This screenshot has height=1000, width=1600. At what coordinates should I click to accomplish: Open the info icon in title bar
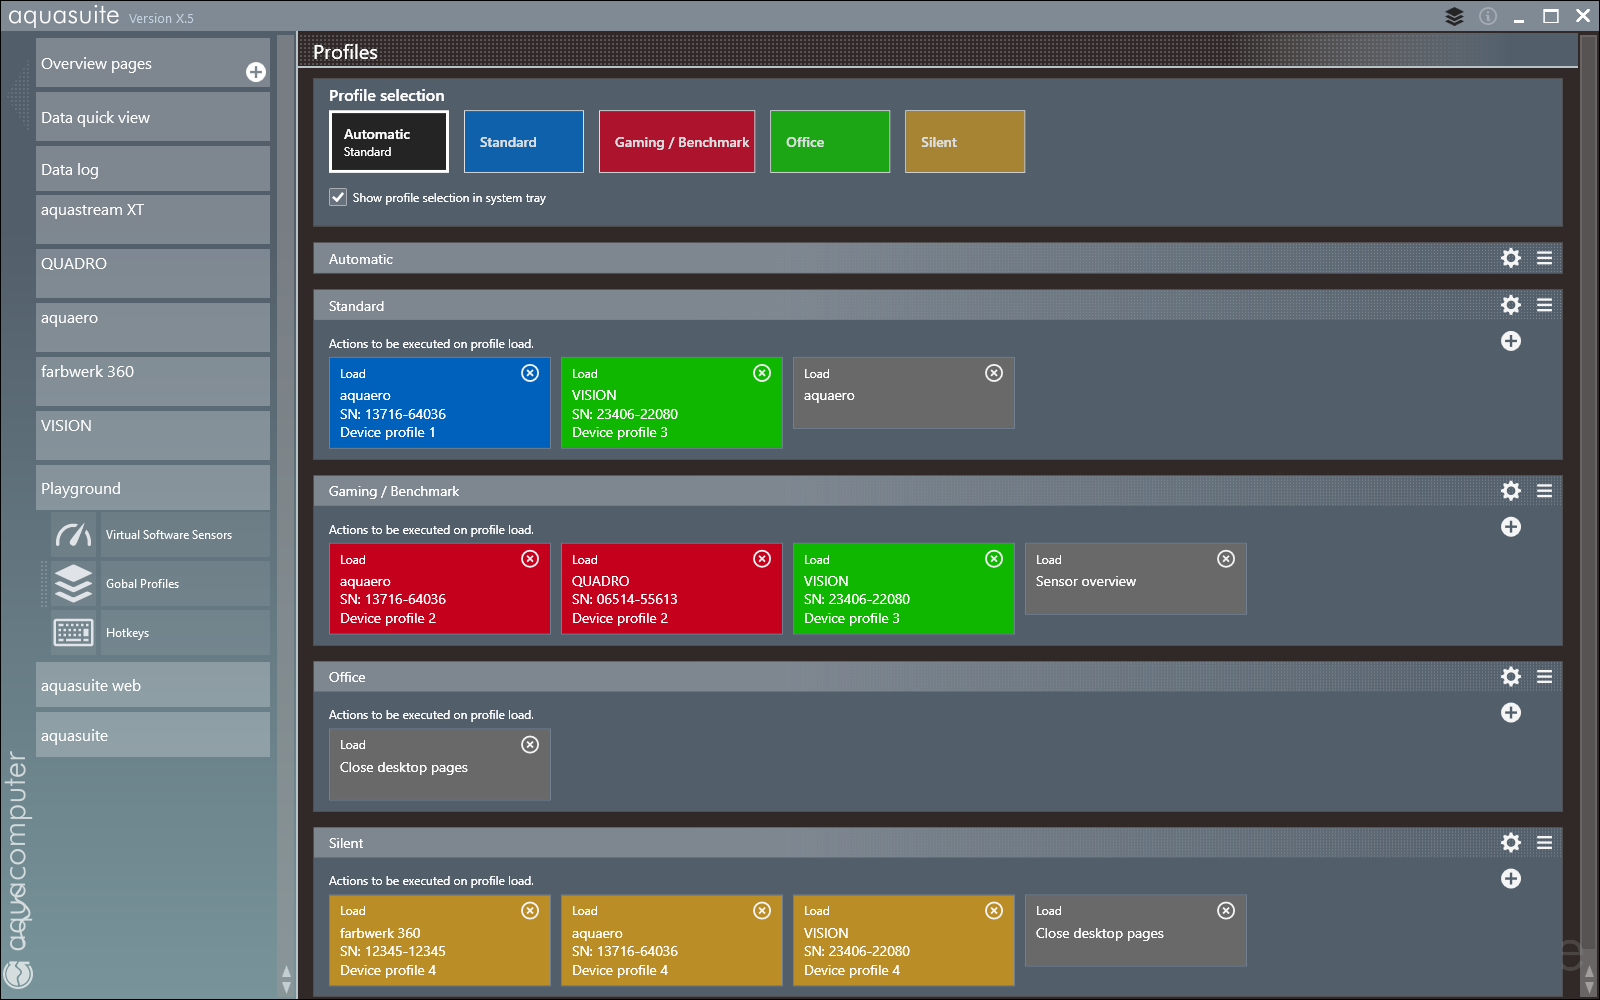coord(1488,16)
